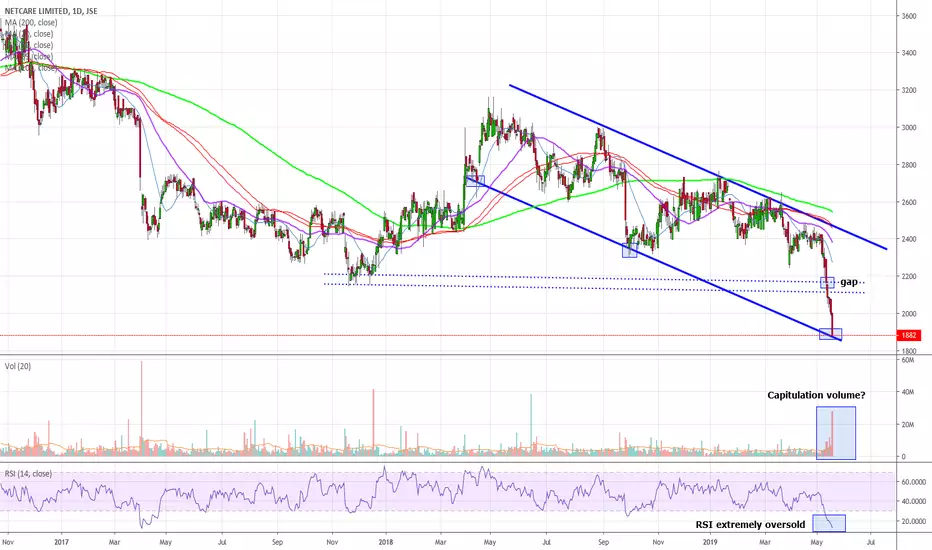Click the 3400 price axis label

click(x=909, y=53)
